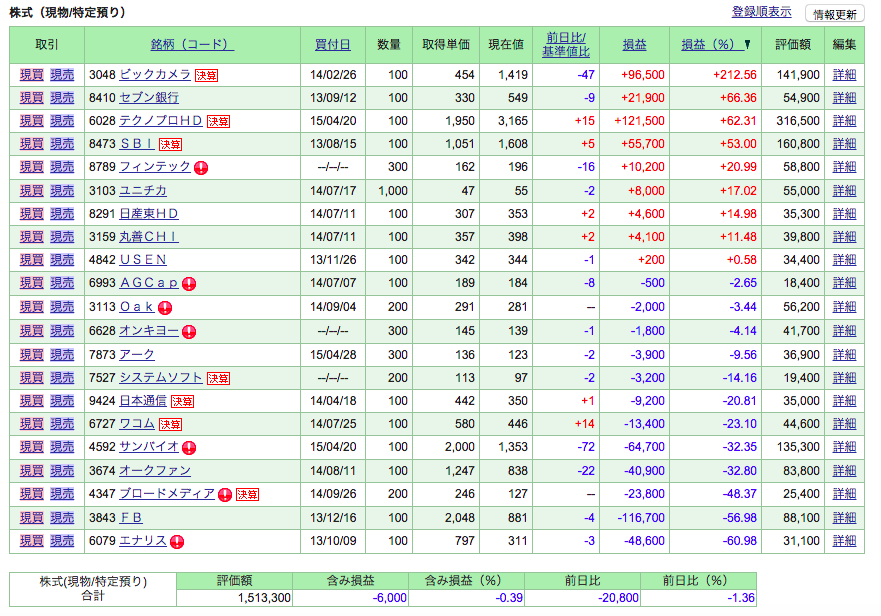Click 現買 for USEN row
881x616 pixels.
point(31,260)
